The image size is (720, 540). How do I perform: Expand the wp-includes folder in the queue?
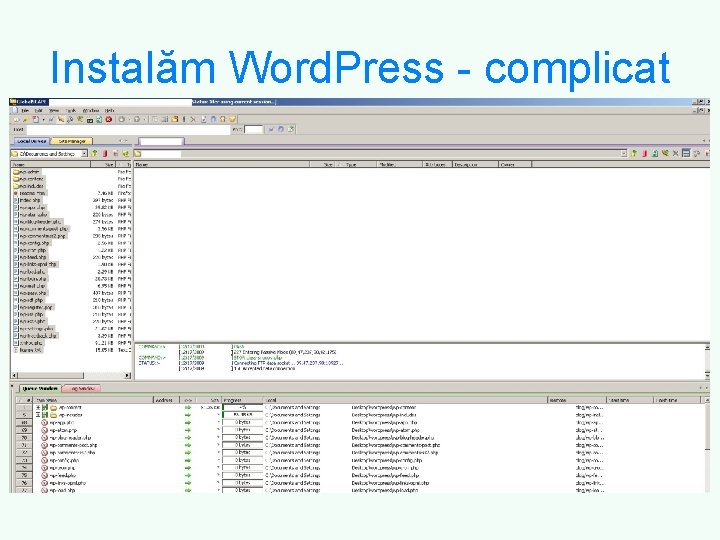tap(39, 415)
